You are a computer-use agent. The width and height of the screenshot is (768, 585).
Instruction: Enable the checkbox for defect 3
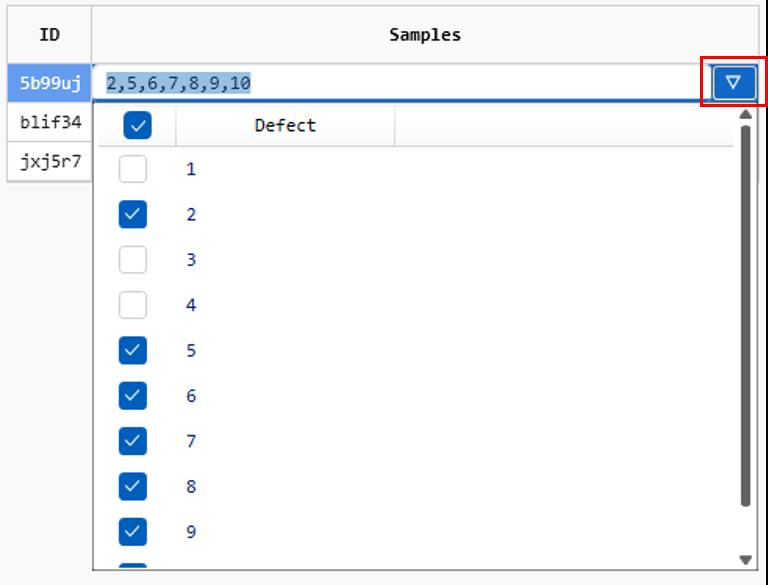click(133, 260)
